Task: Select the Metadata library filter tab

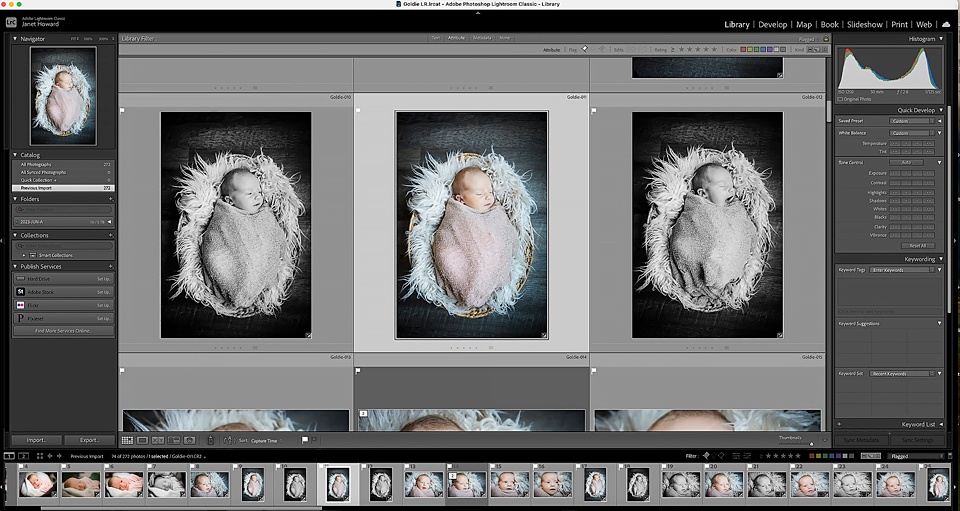Action: pyautogui.click(x=482, y=38)
